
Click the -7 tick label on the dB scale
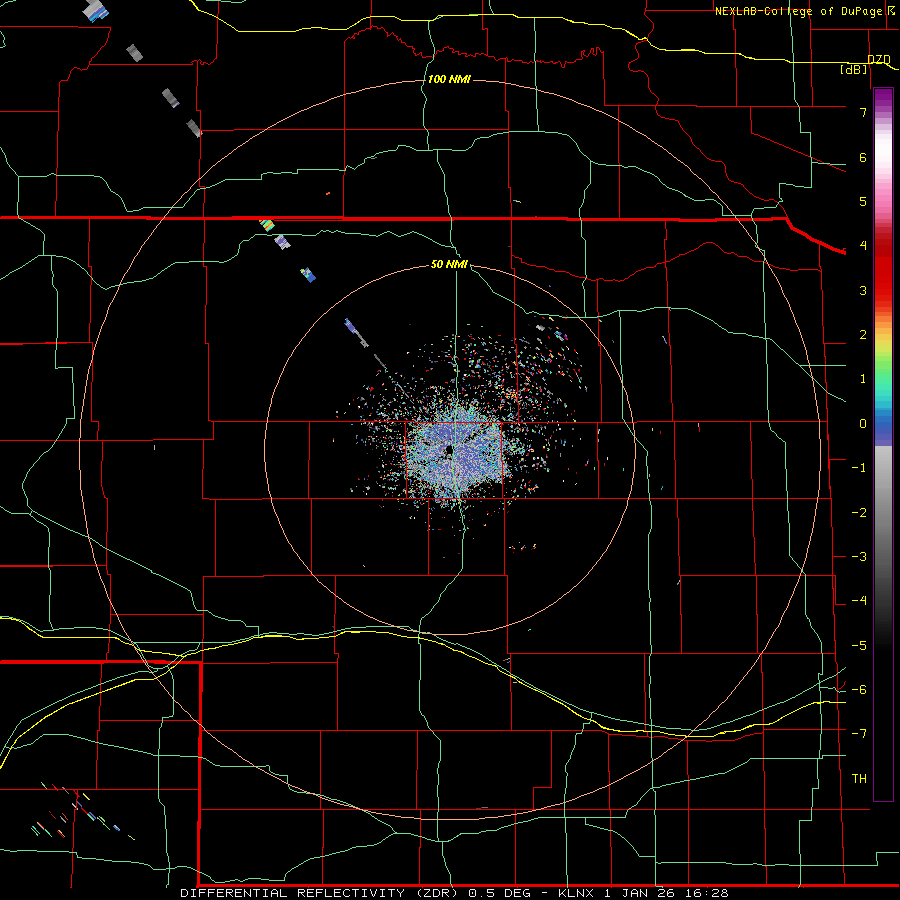[859, 734]
